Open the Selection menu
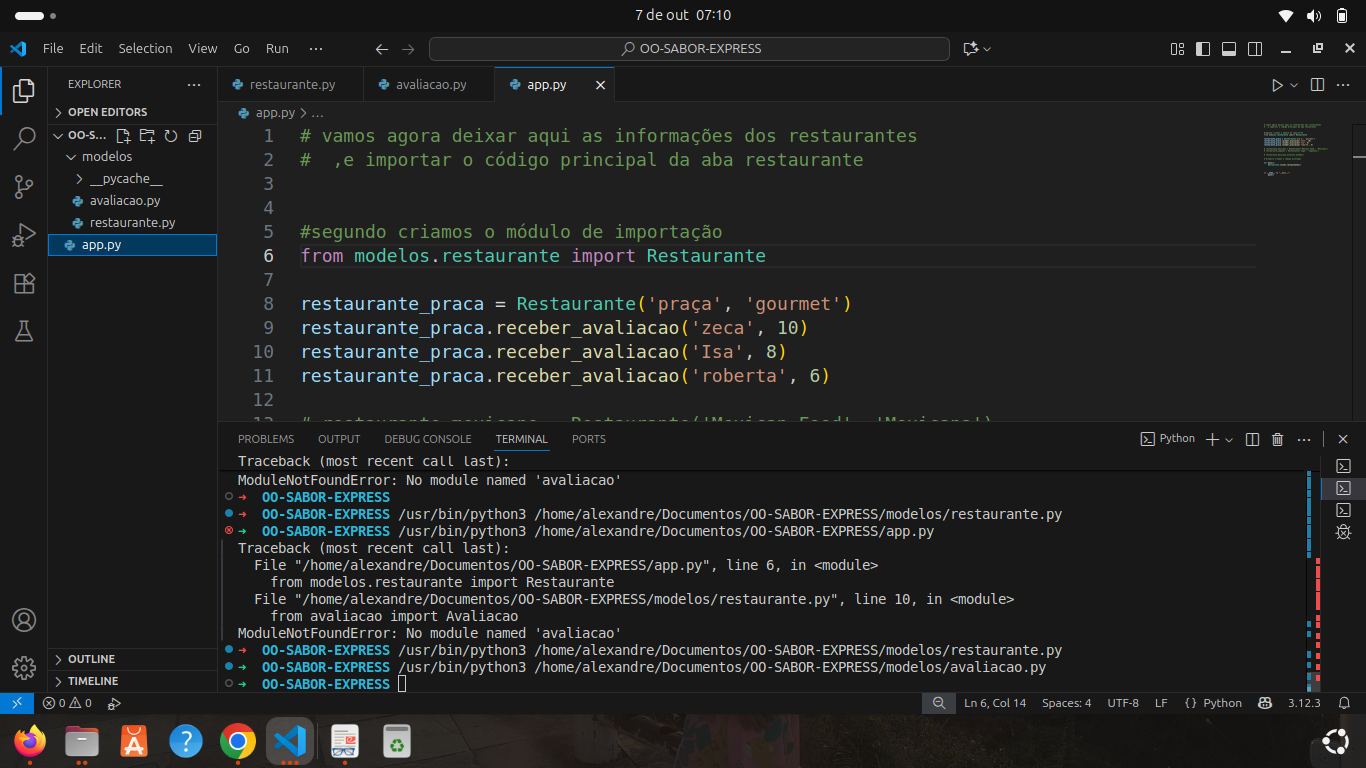The height and width of the screenshot is (768, 1366). 145,48
